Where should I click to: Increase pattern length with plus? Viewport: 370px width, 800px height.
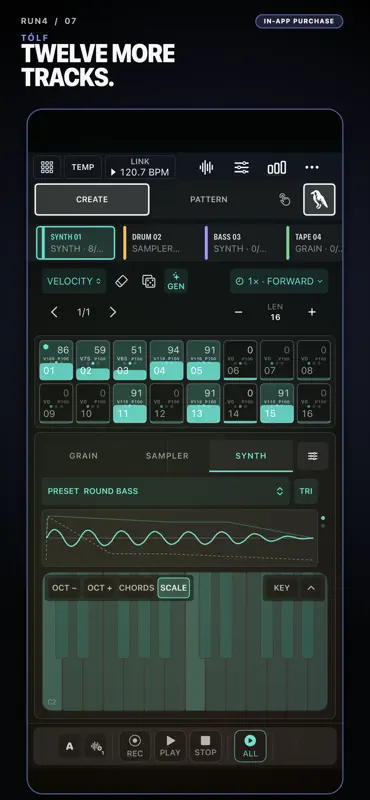coord(312,312)
